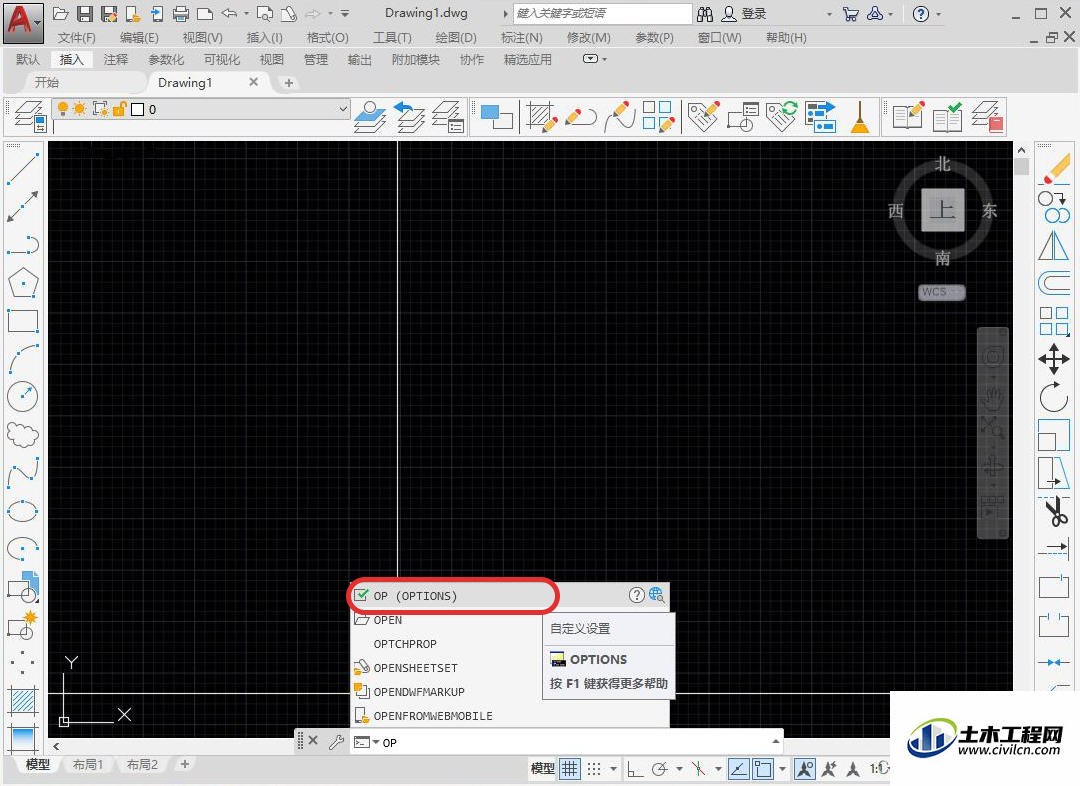
Task: Open the command line recent commands dropdown
Action: tap(376, 742)
